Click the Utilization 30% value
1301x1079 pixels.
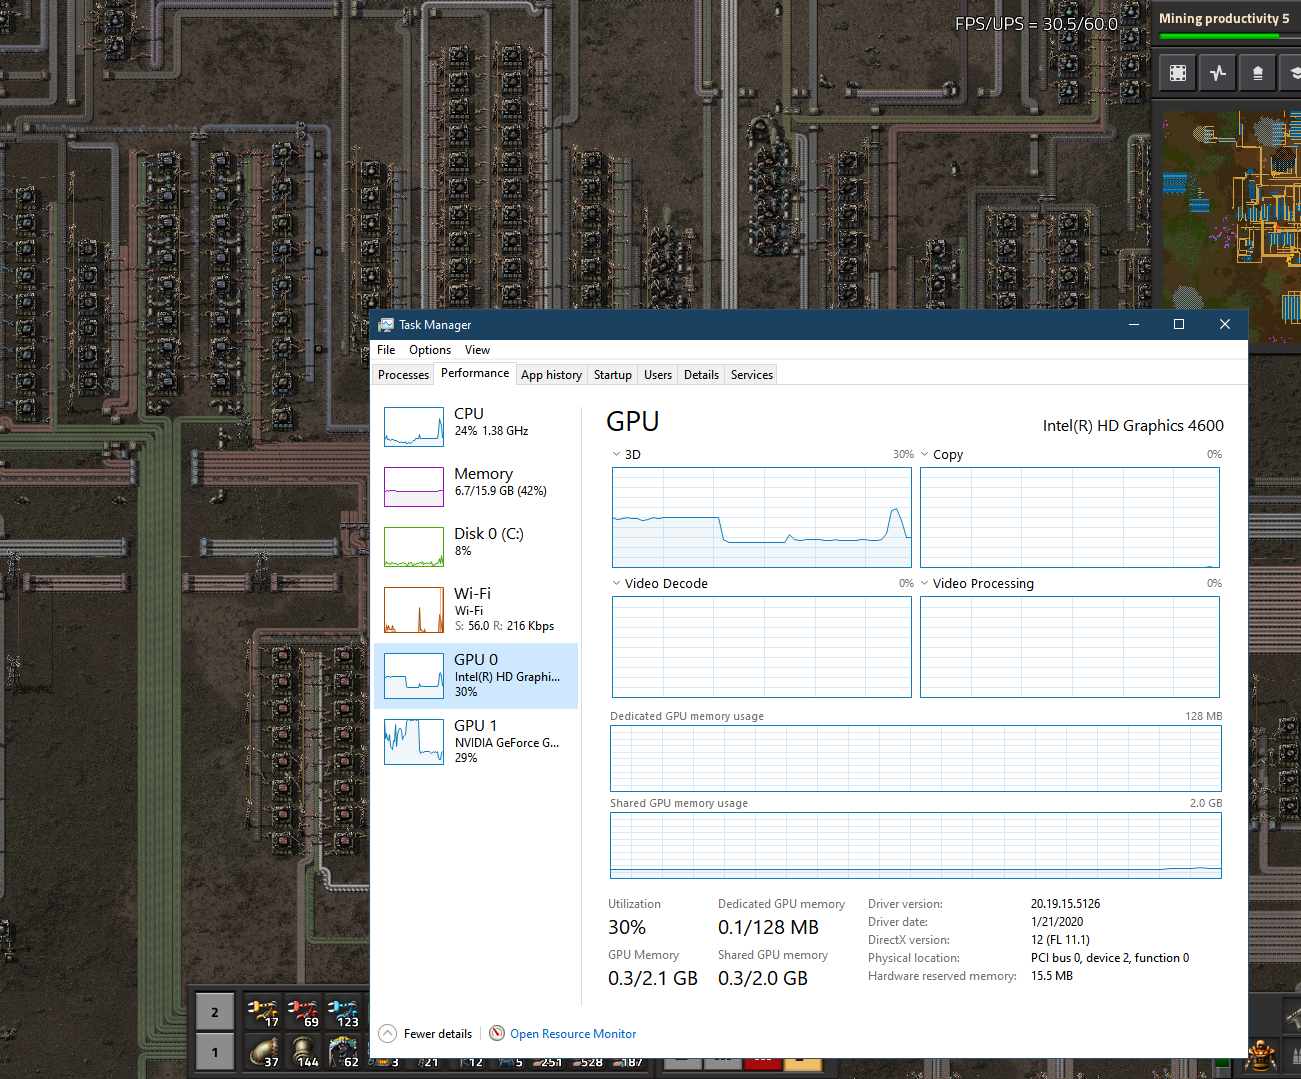(x=627, y=928)
